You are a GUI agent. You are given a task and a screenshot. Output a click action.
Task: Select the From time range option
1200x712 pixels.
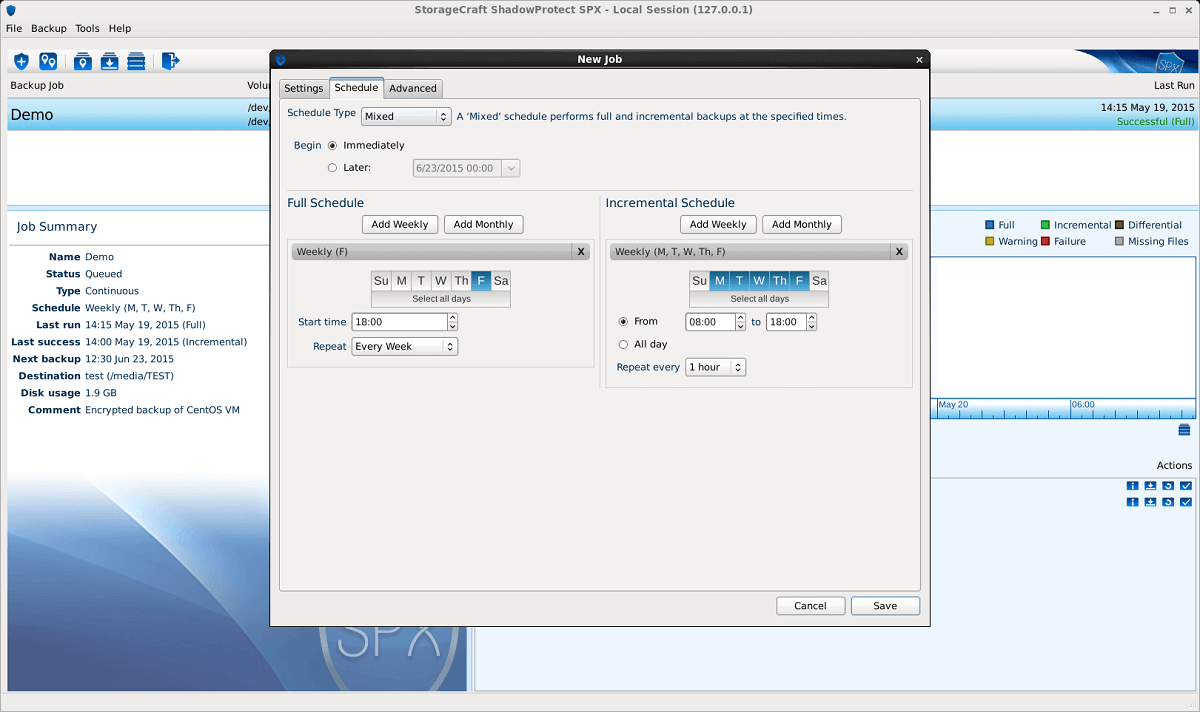624,322
